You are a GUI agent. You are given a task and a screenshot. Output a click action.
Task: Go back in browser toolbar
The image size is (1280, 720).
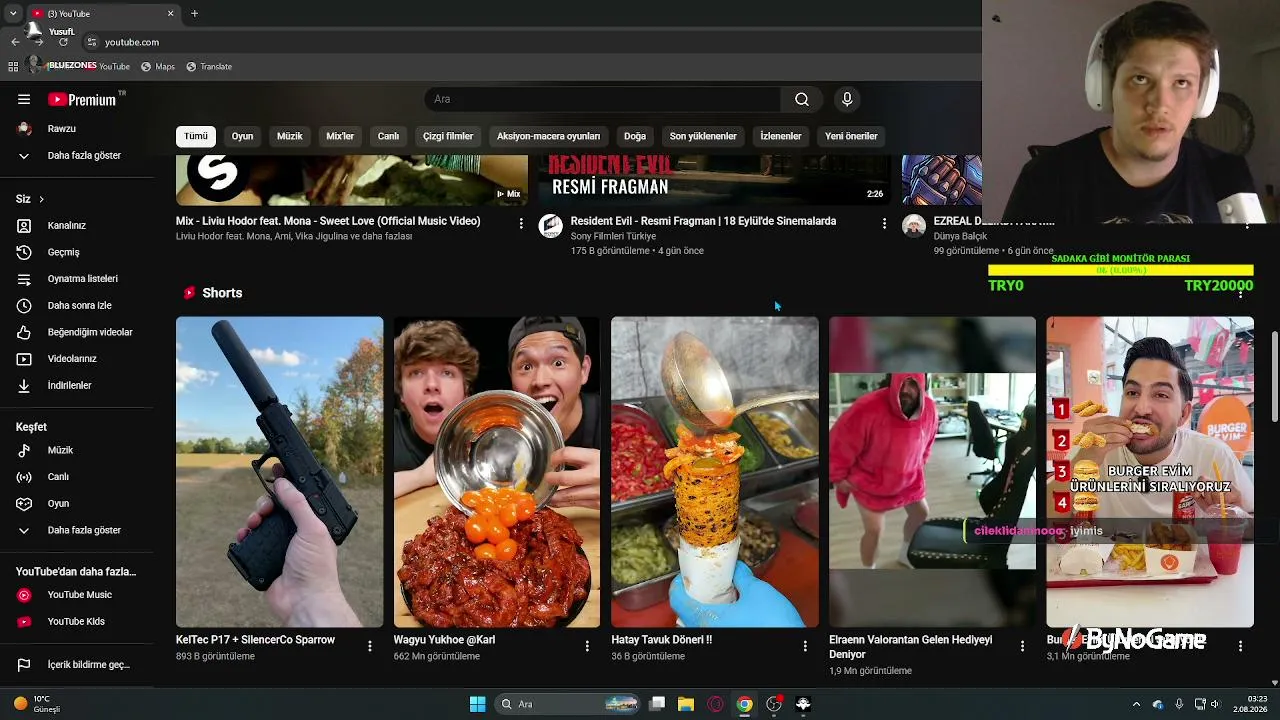[15, 42]
